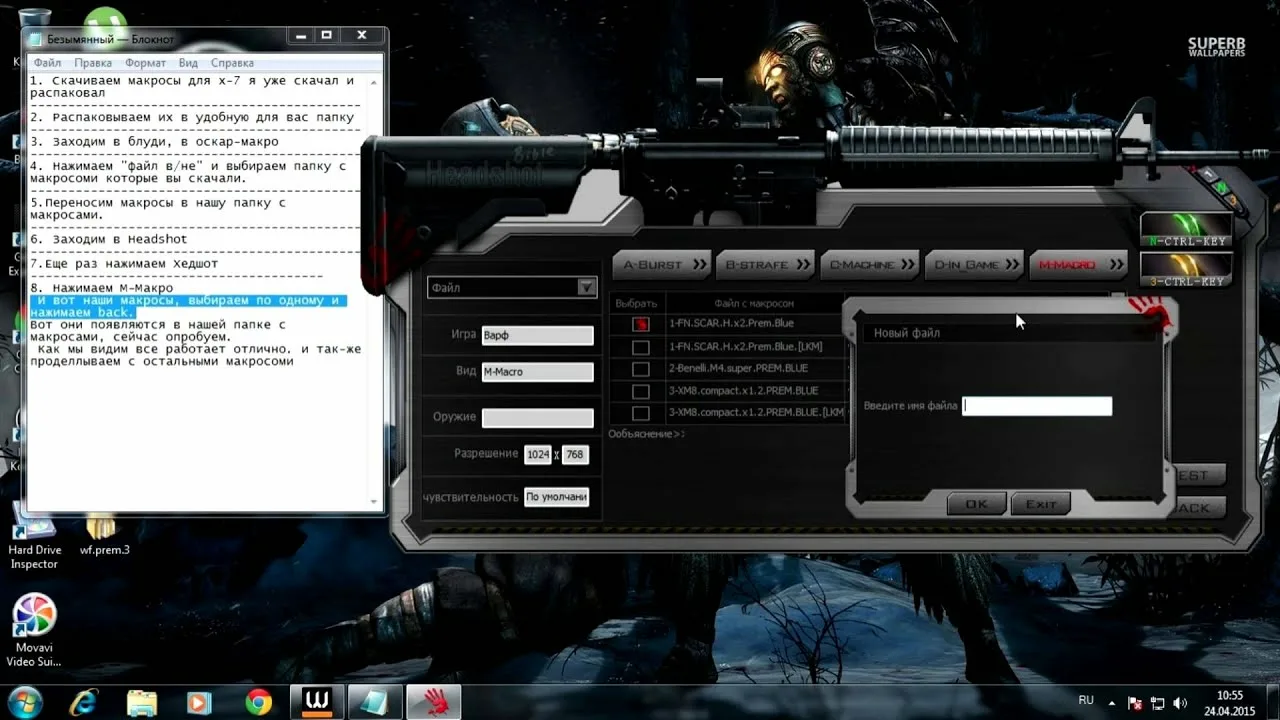Image resolution: width=1280 pixels, height=720 pixels.
Task: Switch to the Notepad taskbar button
Action: pyautogui.click(x=376, y=703)
